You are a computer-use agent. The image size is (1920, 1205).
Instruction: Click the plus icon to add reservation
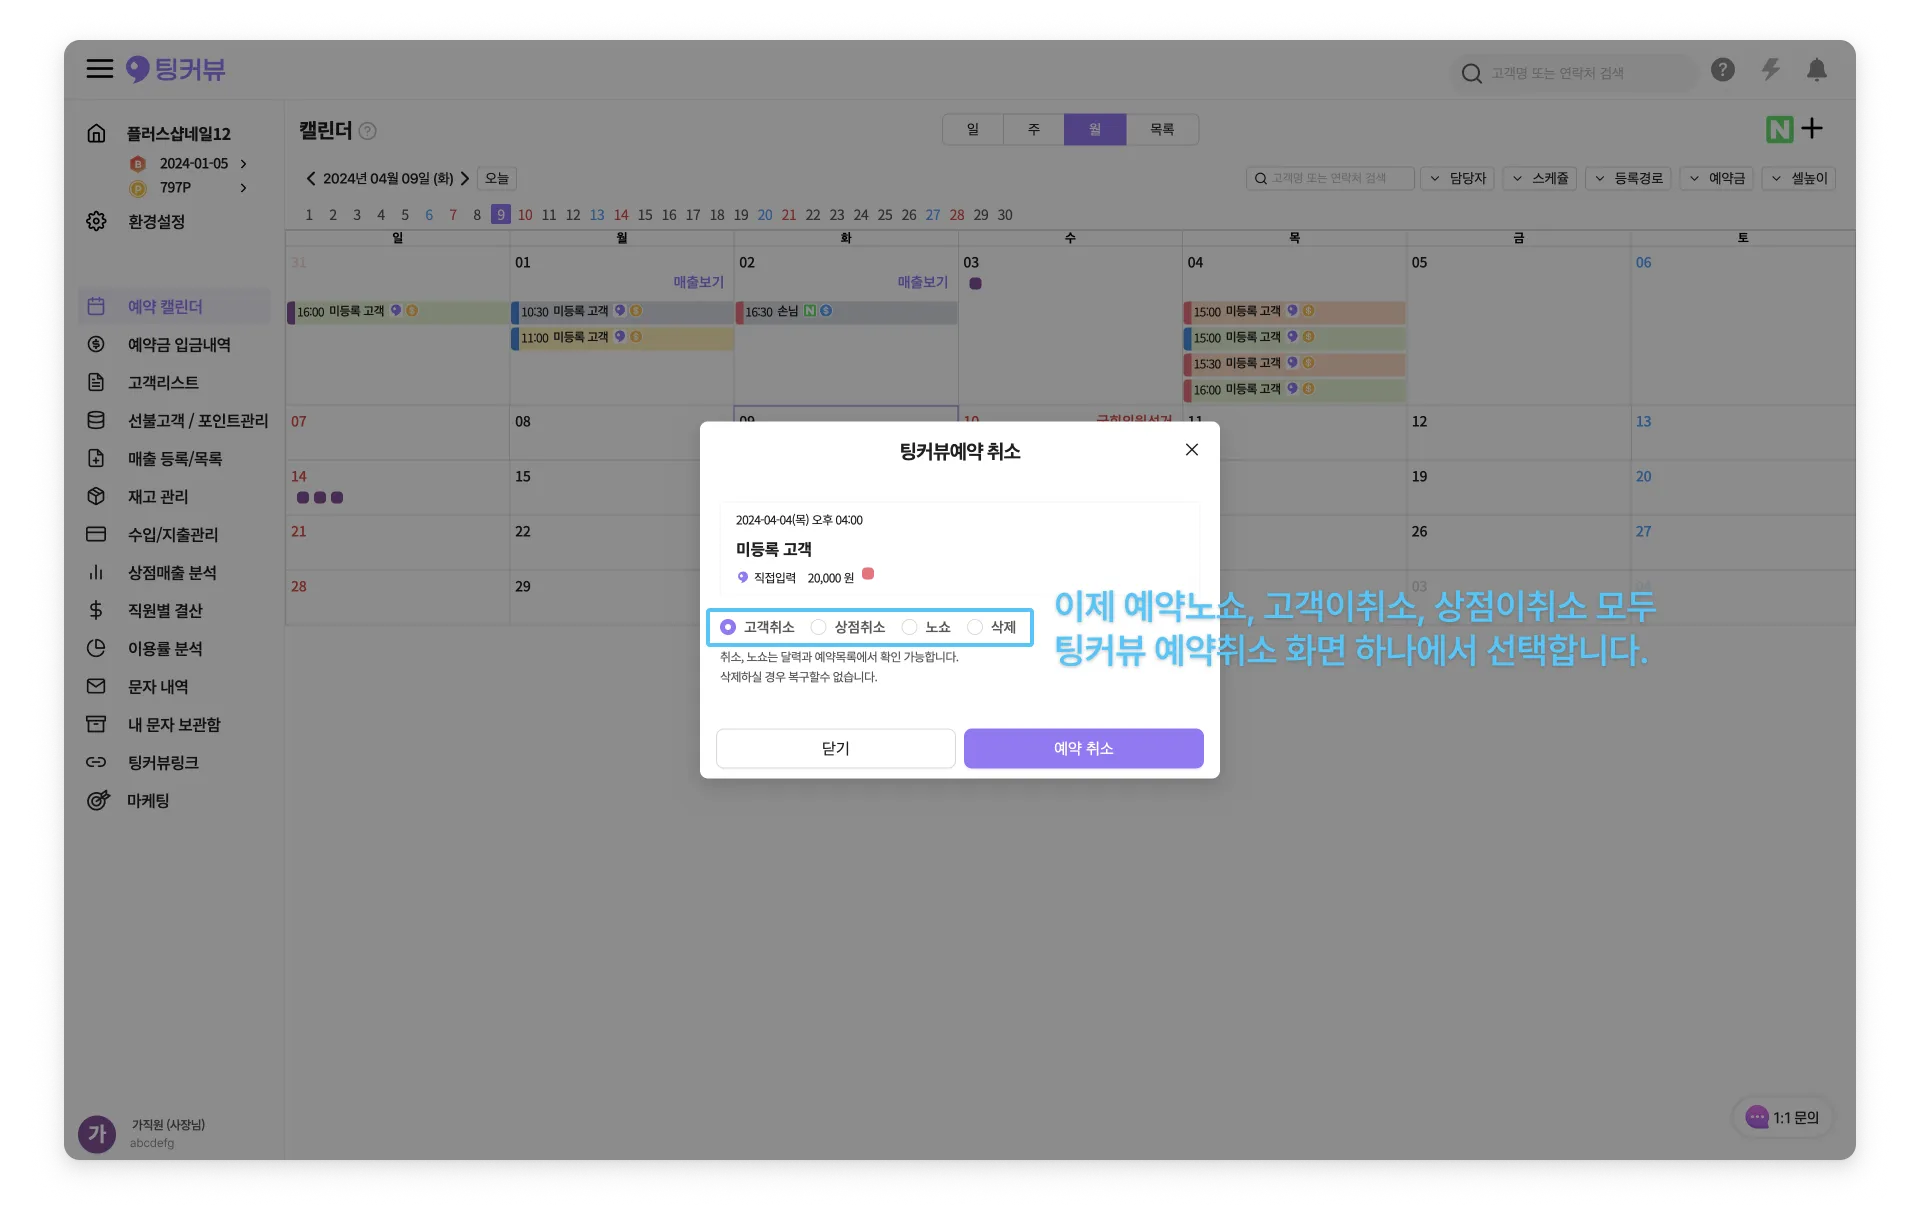[x=1812, y=129]
